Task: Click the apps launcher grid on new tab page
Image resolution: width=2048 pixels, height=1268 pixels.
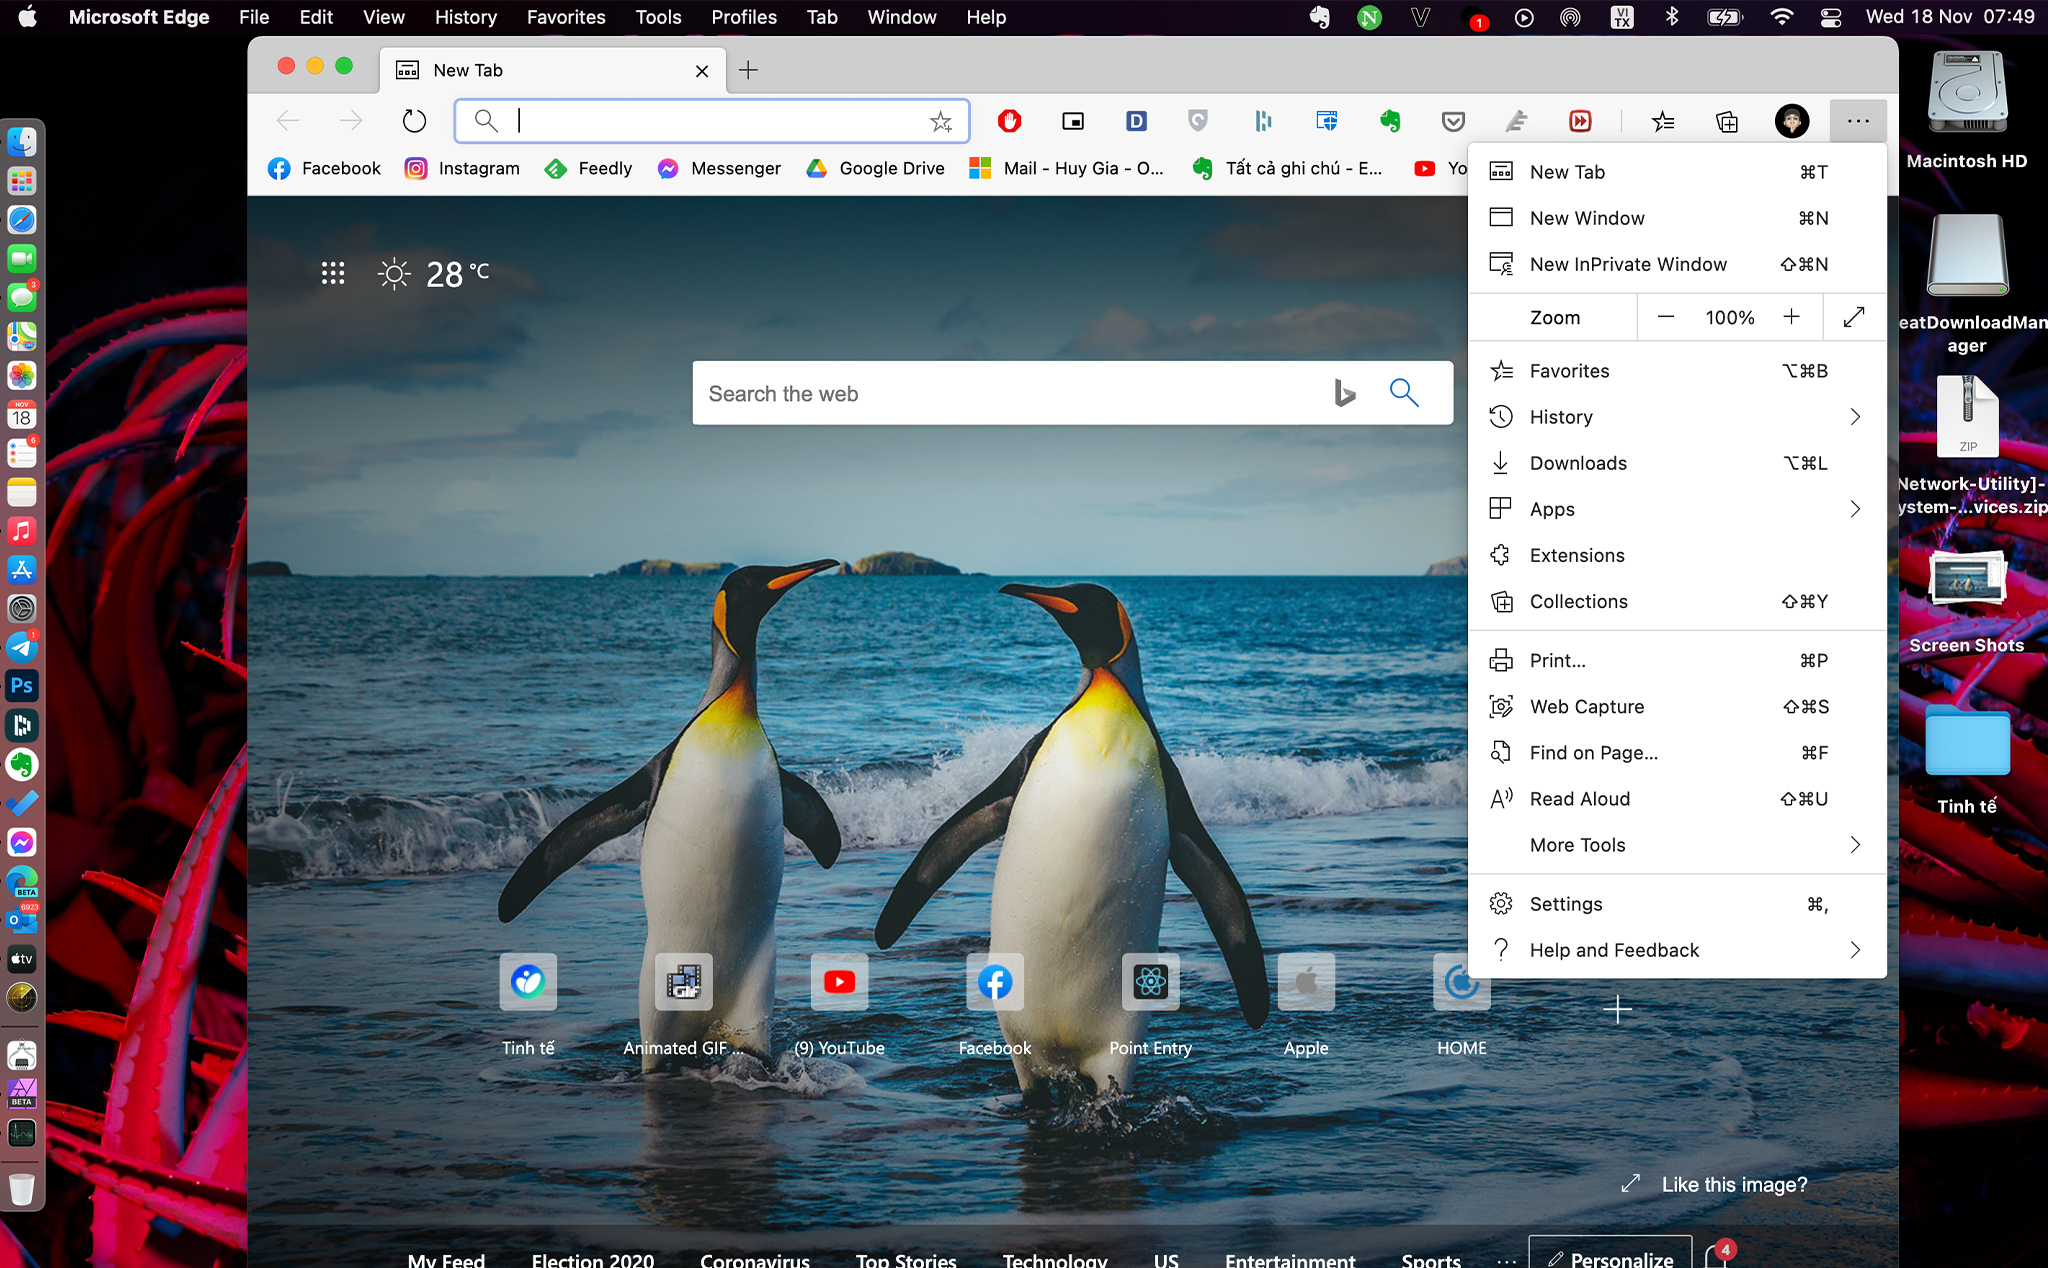Action: pyautogui.click(x=333, y=273)
